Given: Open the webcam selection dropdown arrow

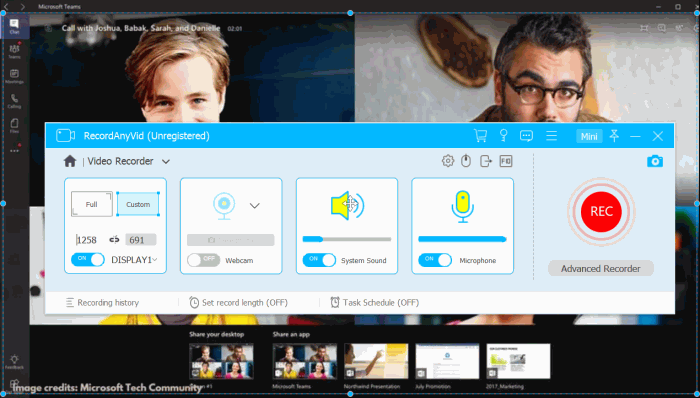Looking at the screenshot, I should [x=254, y=206].
